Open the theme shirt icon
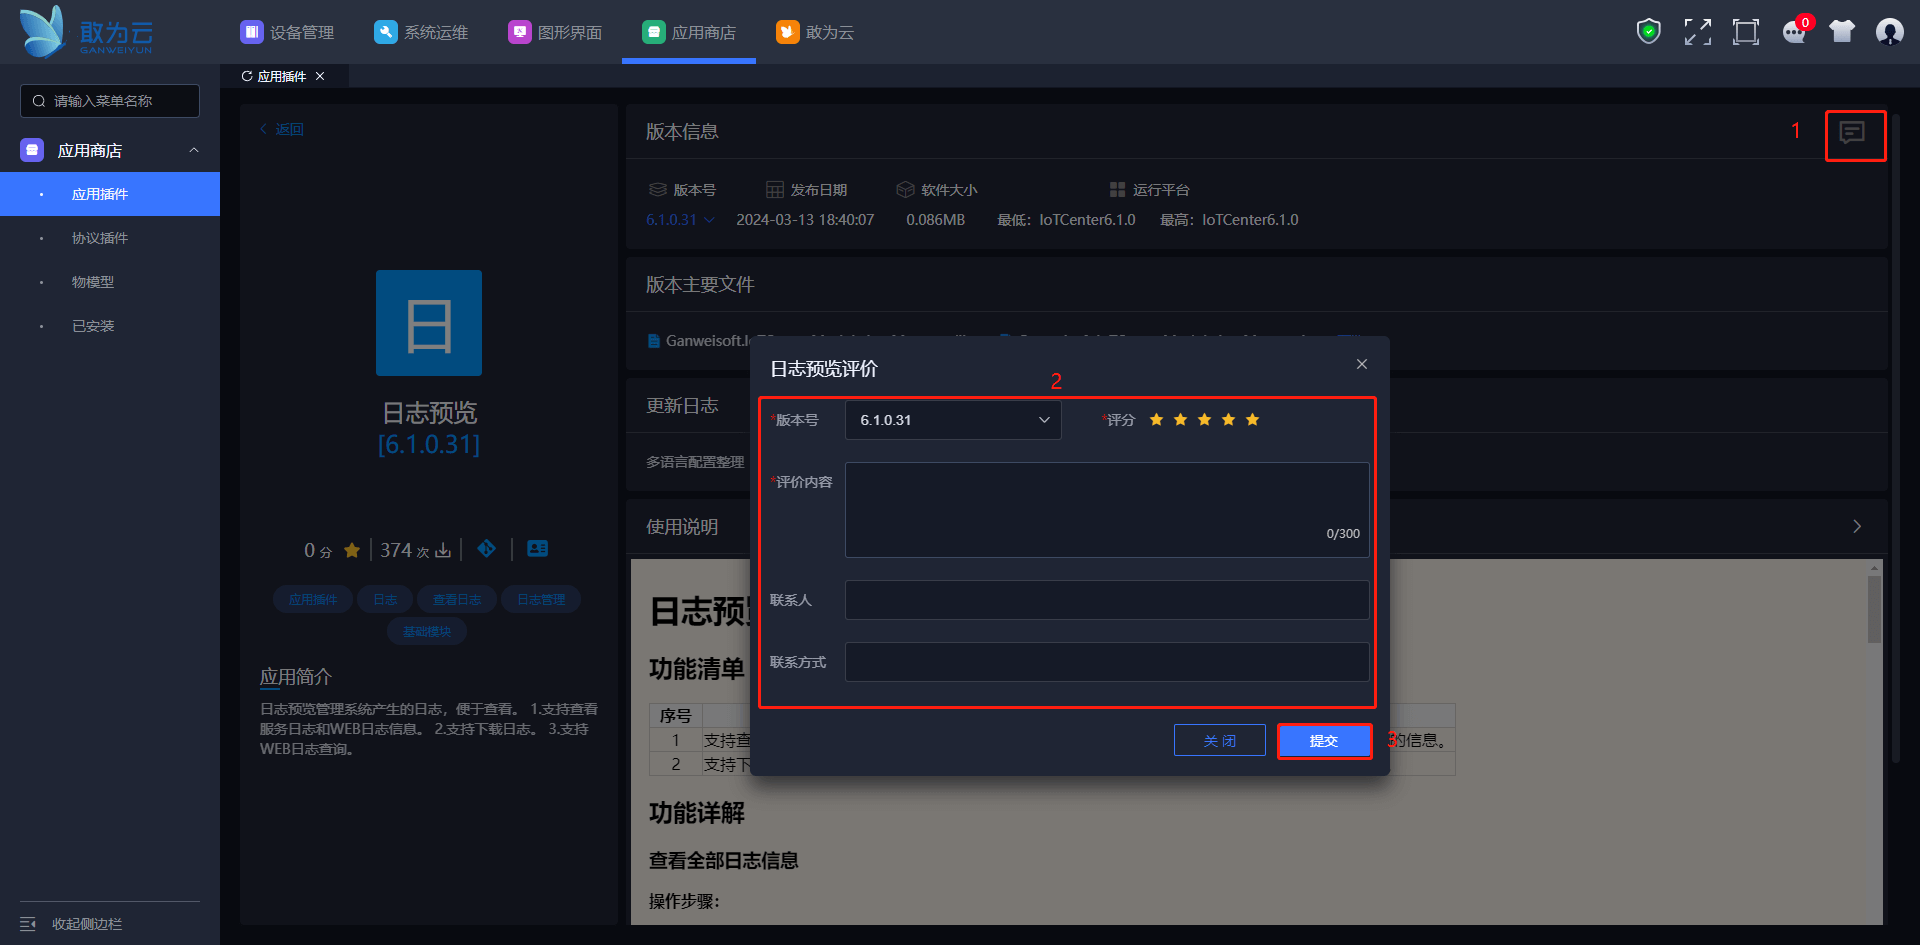 1842,32
